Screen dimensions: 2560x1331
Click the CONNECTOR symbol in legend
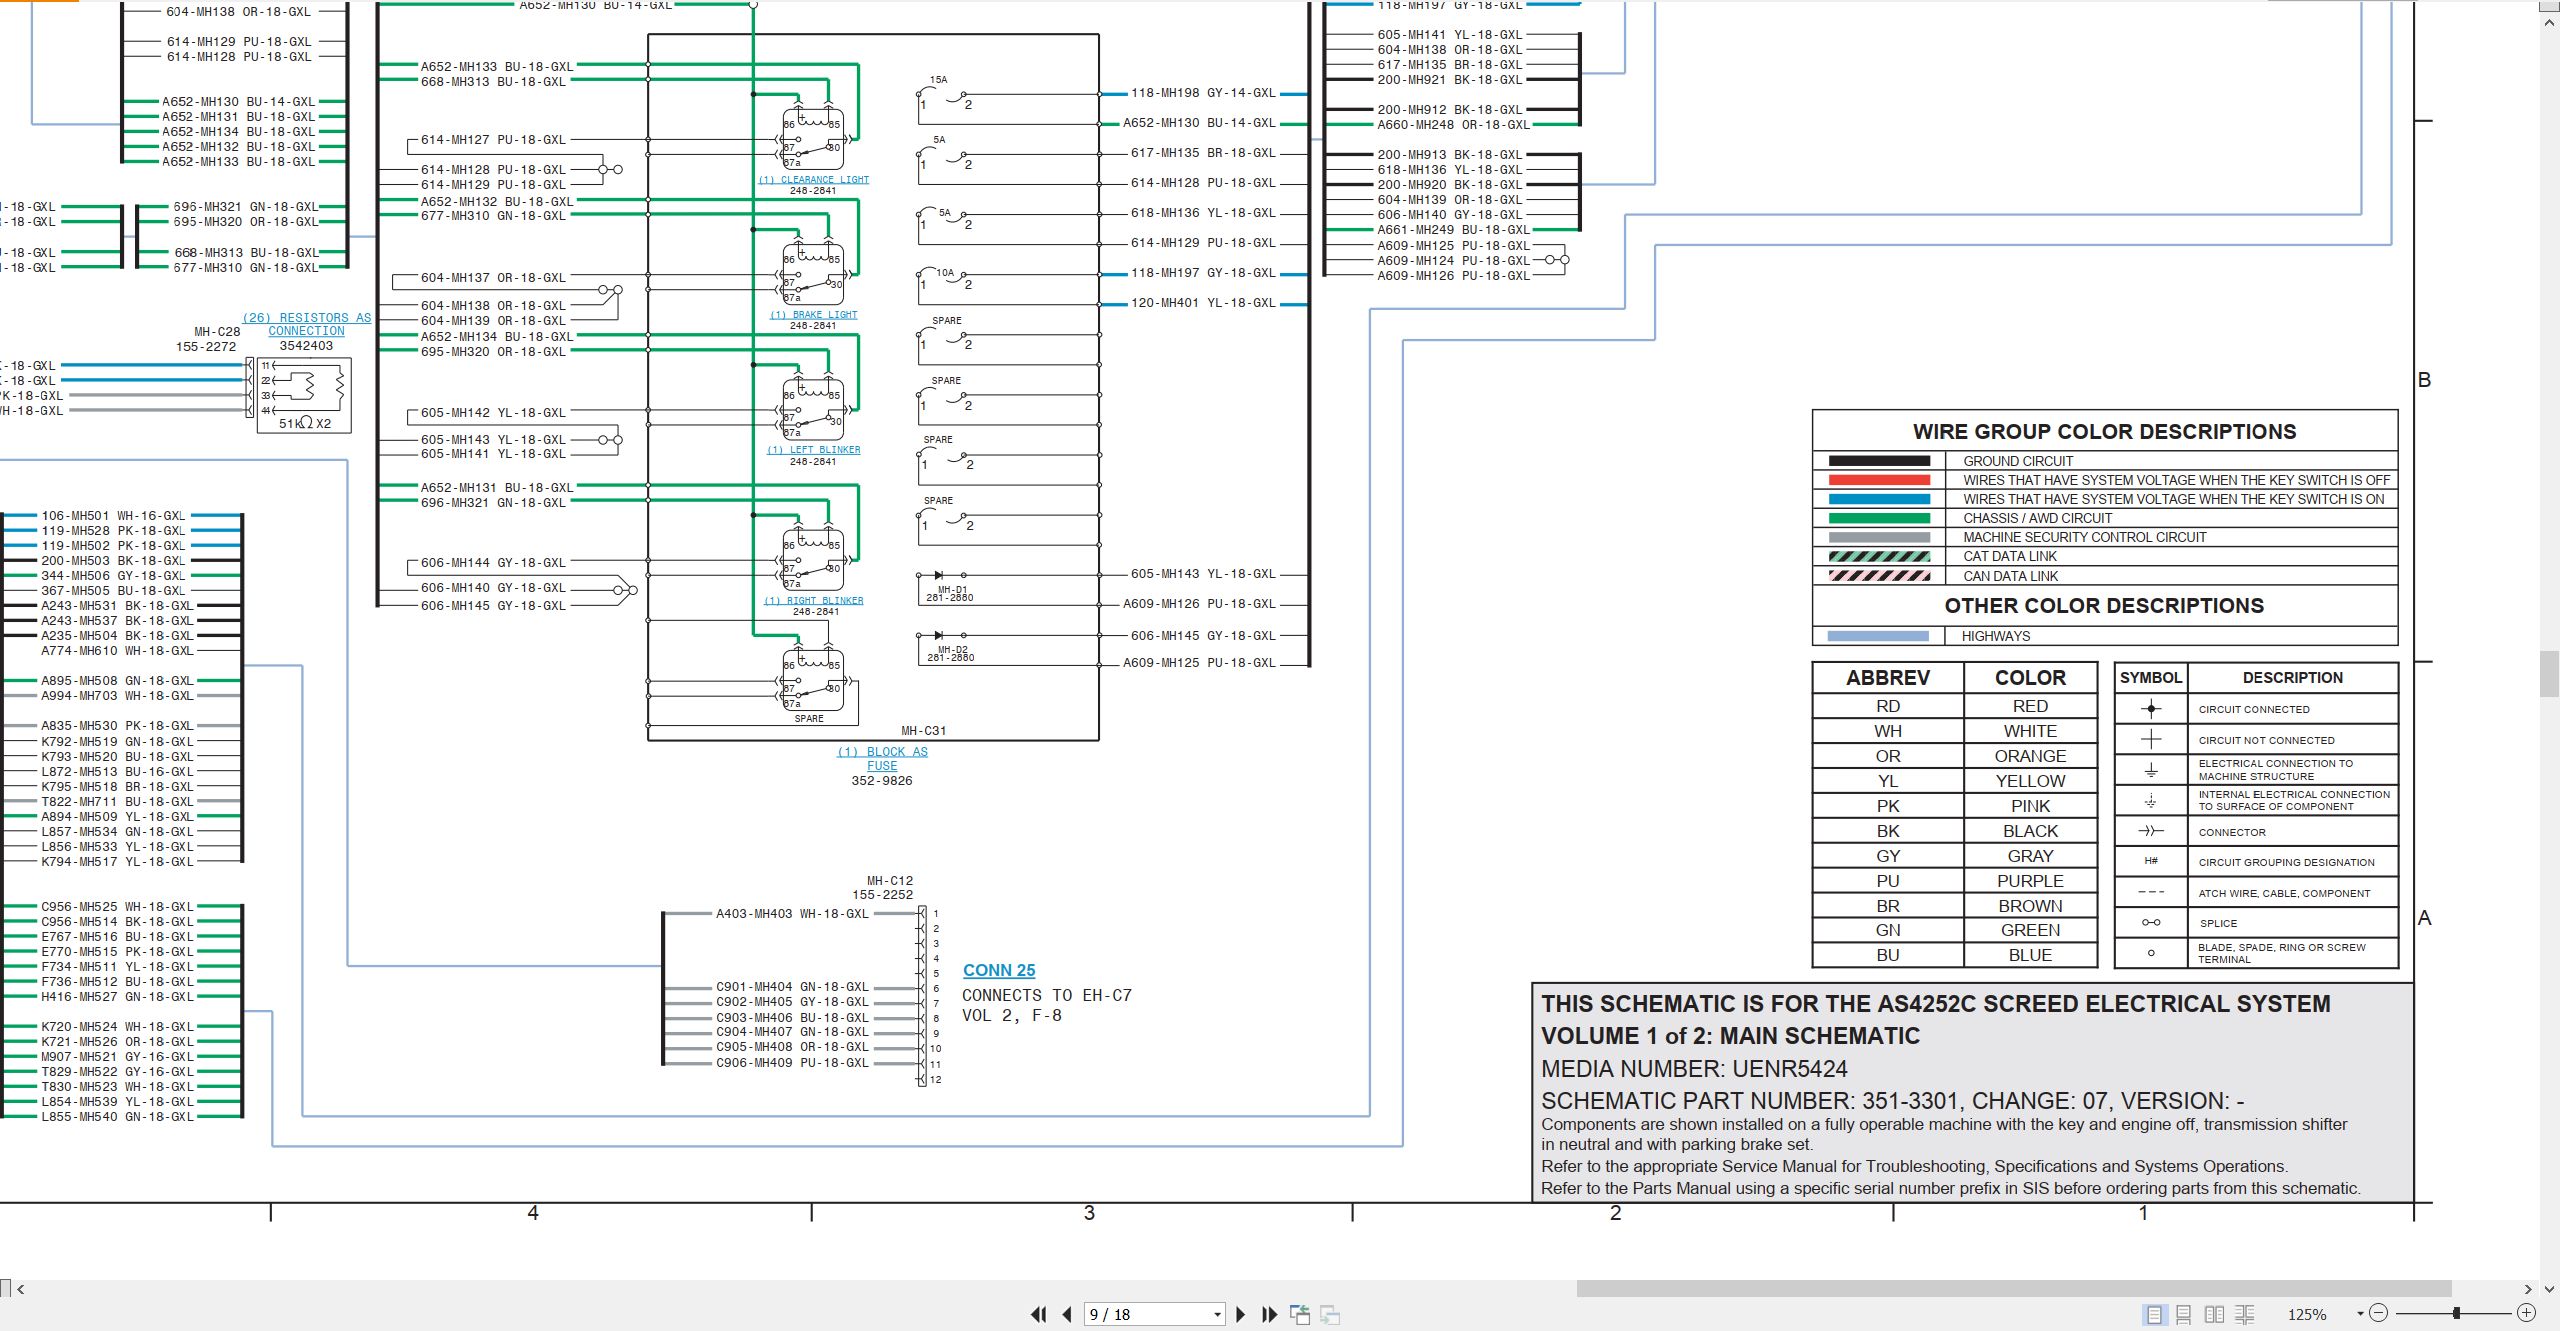click(2151, 831)
